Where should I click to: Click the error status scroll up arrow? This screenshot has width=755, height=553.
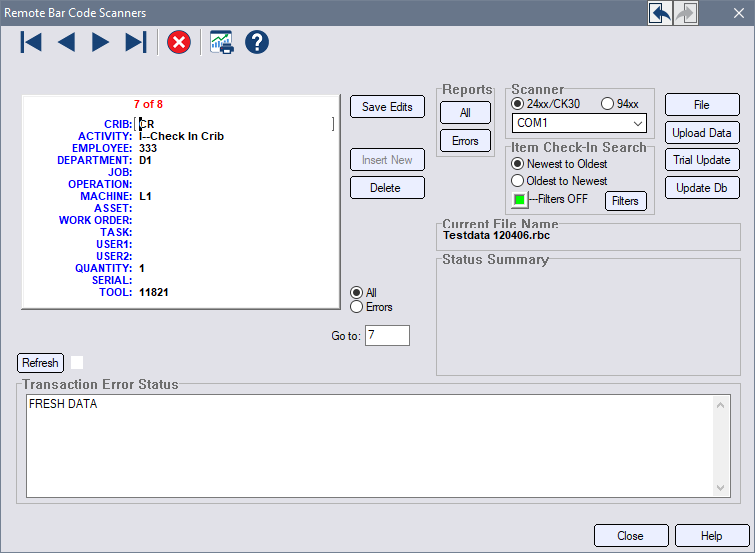(x=720, y=405)
